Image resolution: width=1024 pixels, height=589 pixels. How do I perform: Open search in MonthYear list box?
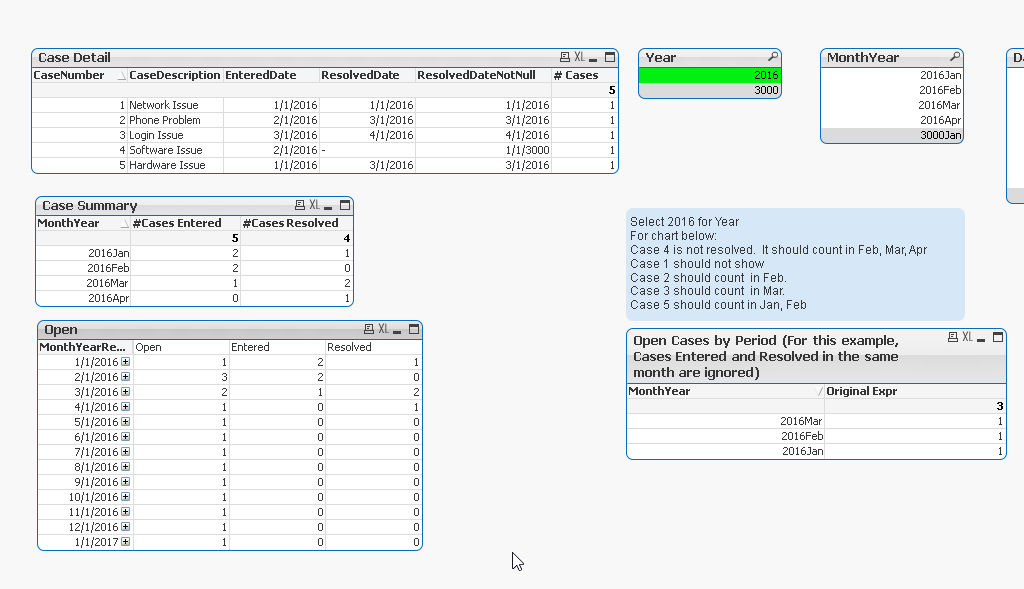pos(955,57)
